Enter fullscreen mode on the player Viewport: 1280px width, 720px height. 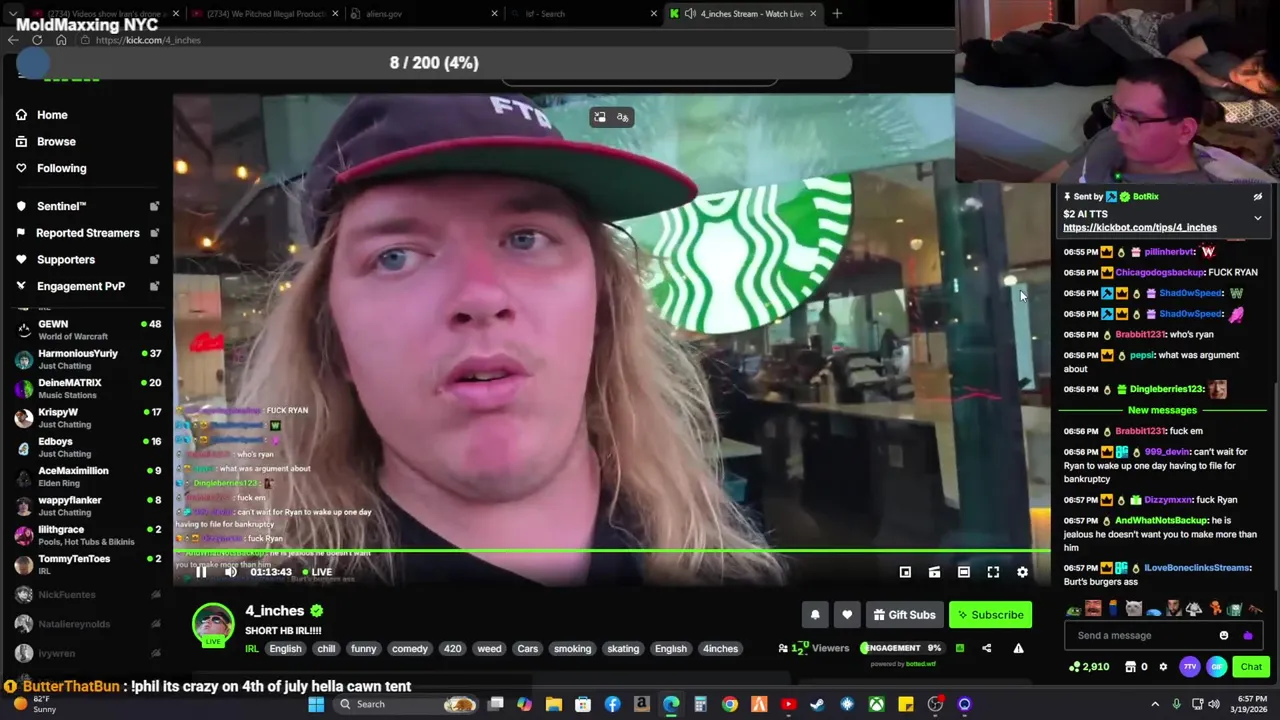(x=993, y=572)
